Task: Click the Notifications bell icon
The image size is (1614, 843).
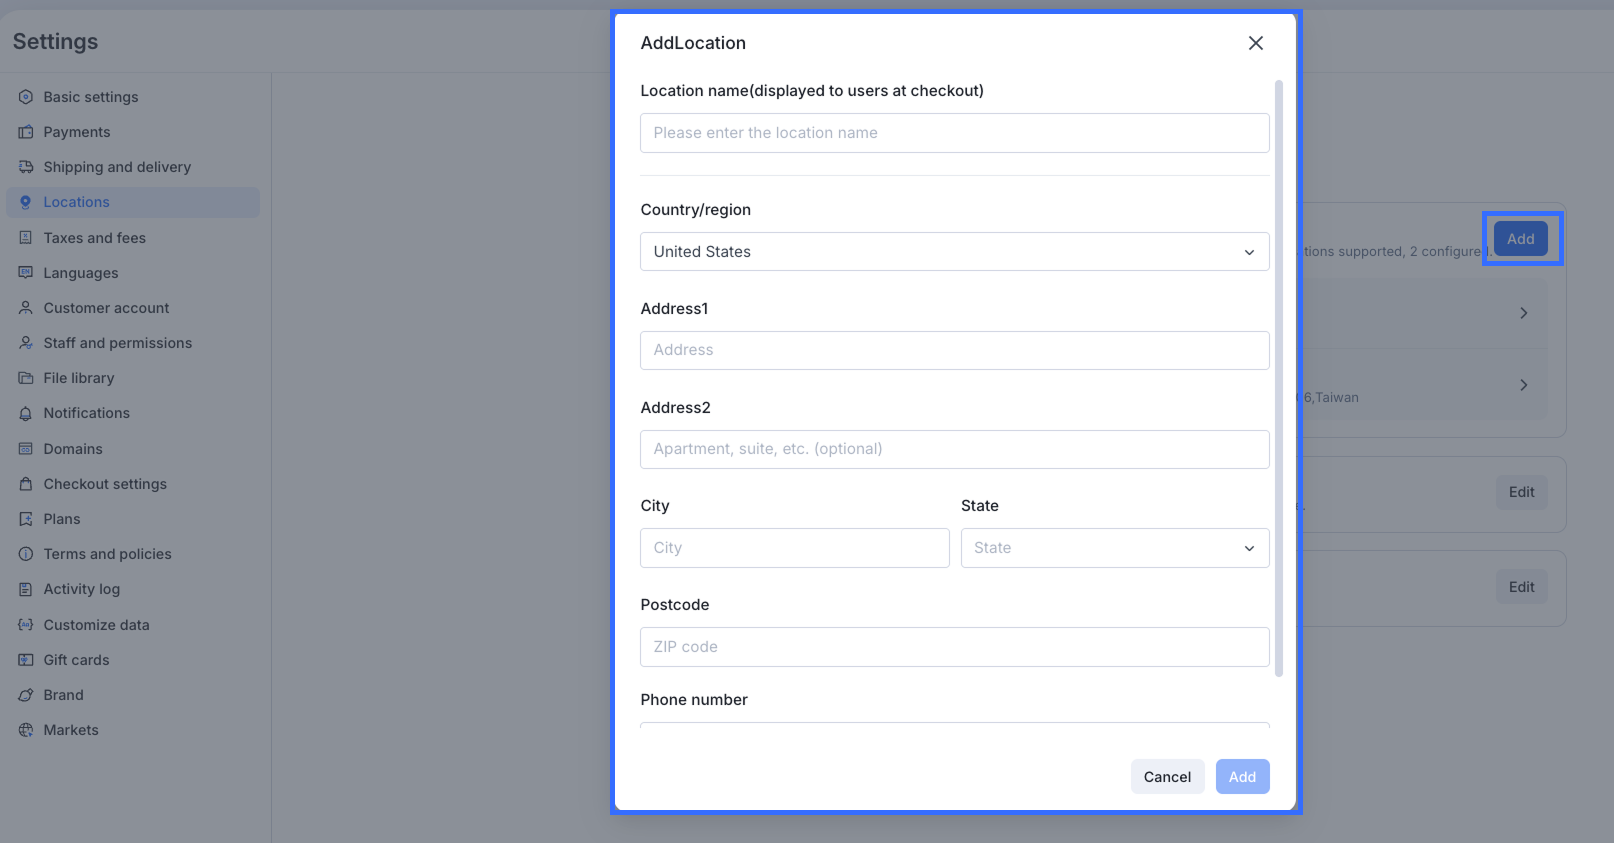Action: click(26, 413)
